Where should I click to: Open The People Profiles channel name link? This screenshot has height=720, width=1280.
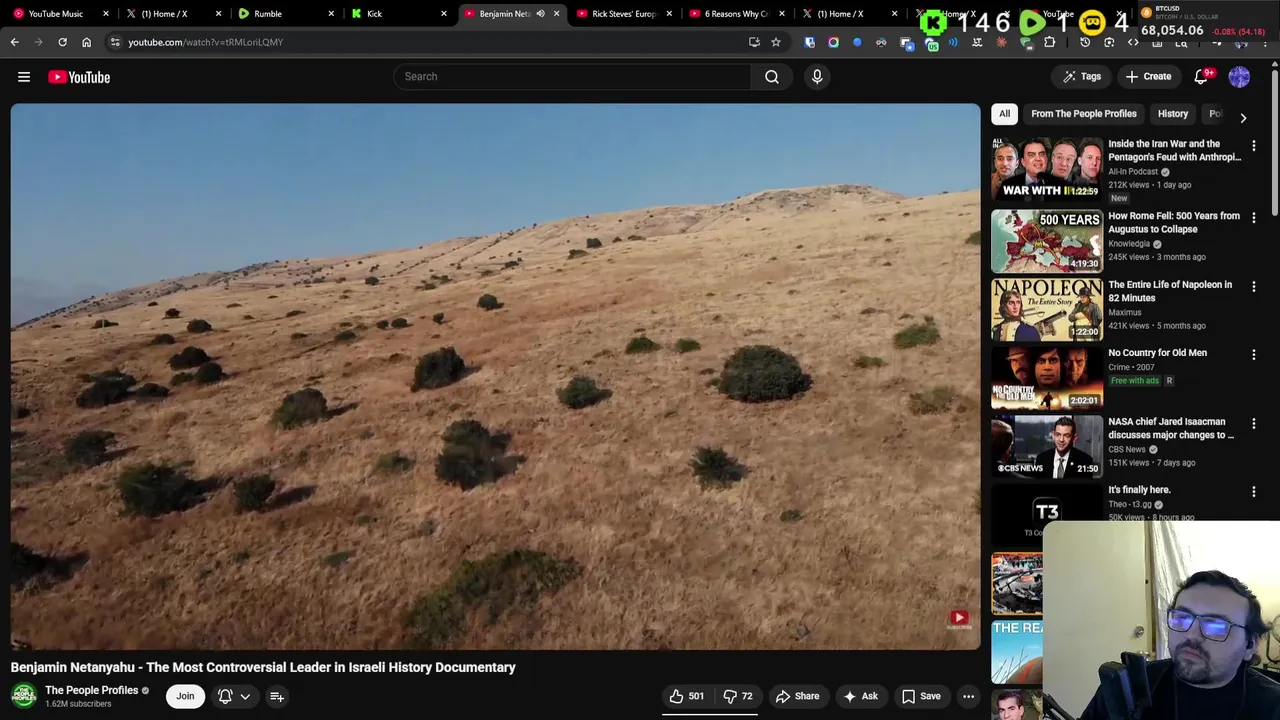[x=91, y=690]
